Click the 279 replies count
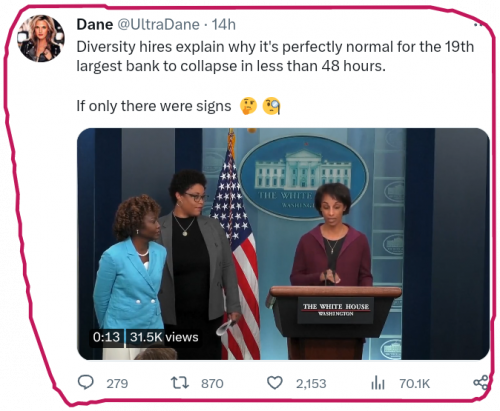The height and width of the screenshot is (411, 500). [117, 383]
